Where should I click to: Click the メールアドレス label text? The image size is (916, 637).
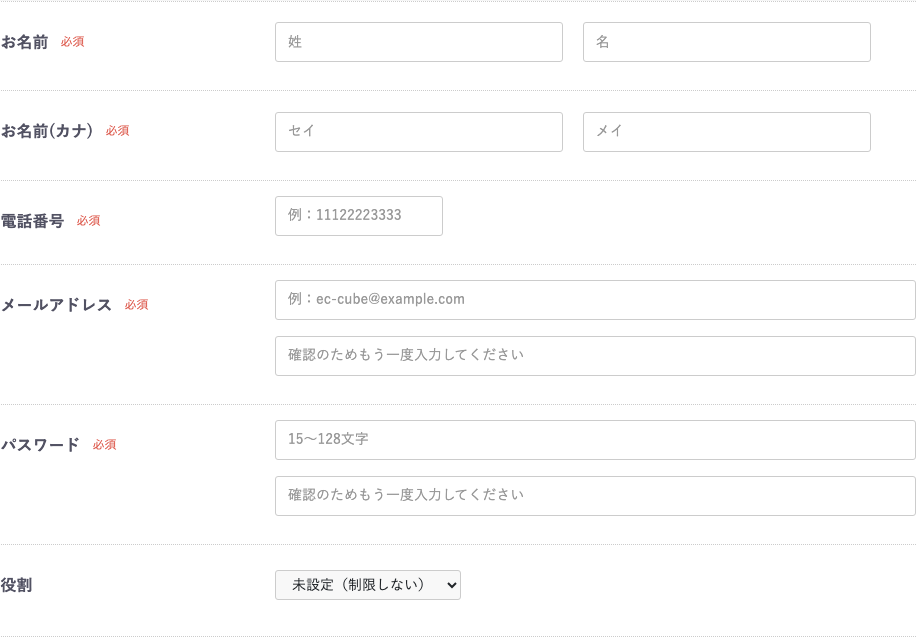[x=56, y=305]
